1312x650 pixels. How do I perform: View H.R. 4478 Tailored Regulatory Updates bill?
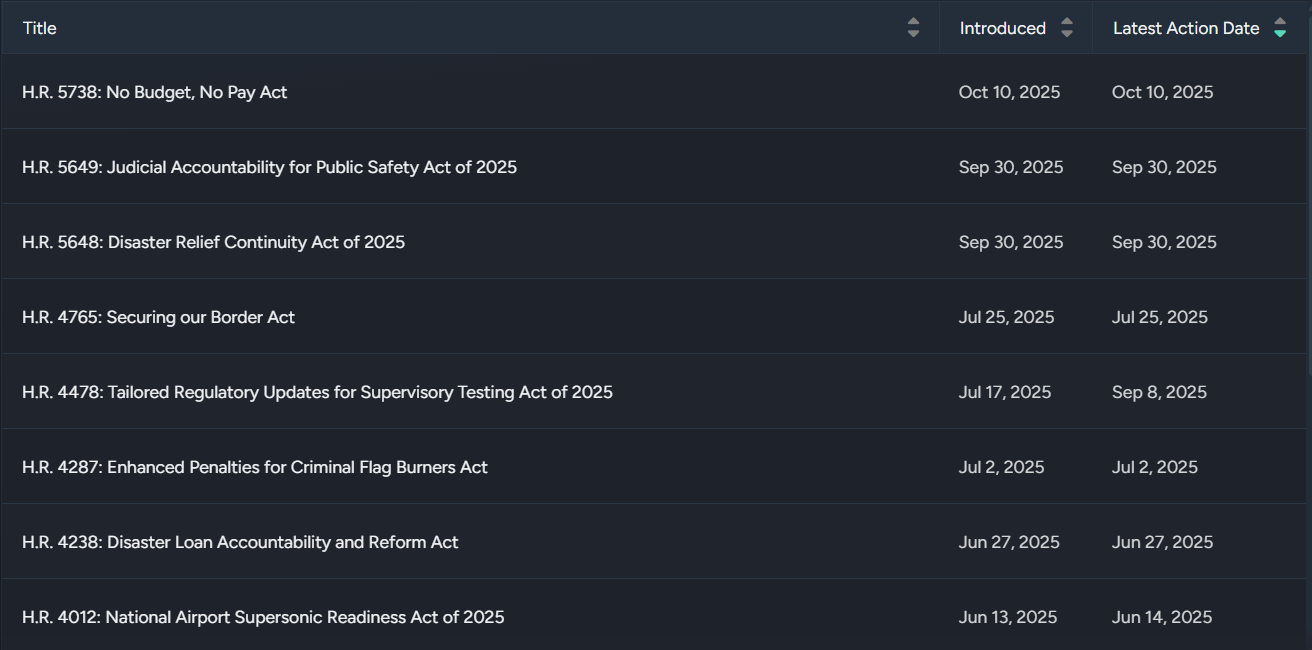tap(317, 392)
